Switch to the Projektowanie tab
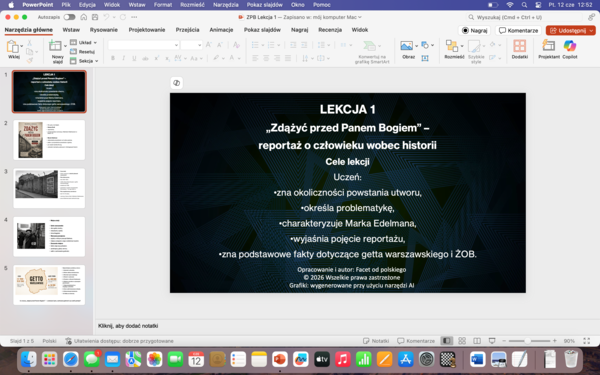 [147, 30]
